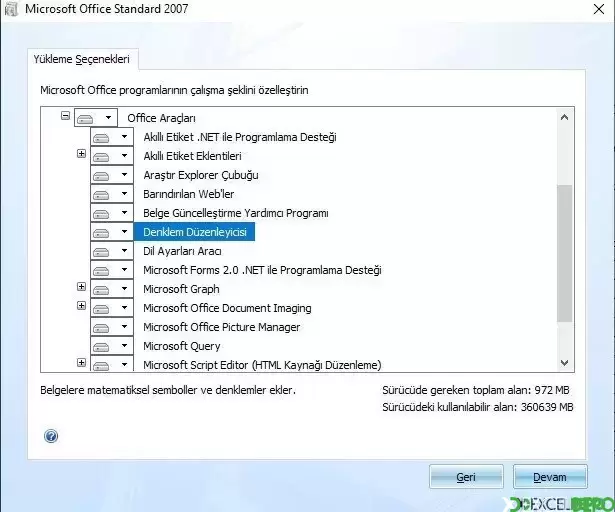This screenshot has width=615, height=512.
Task: Select the Akıllı Etiket Eklentileri item
Action: click(x=192, y=156)
